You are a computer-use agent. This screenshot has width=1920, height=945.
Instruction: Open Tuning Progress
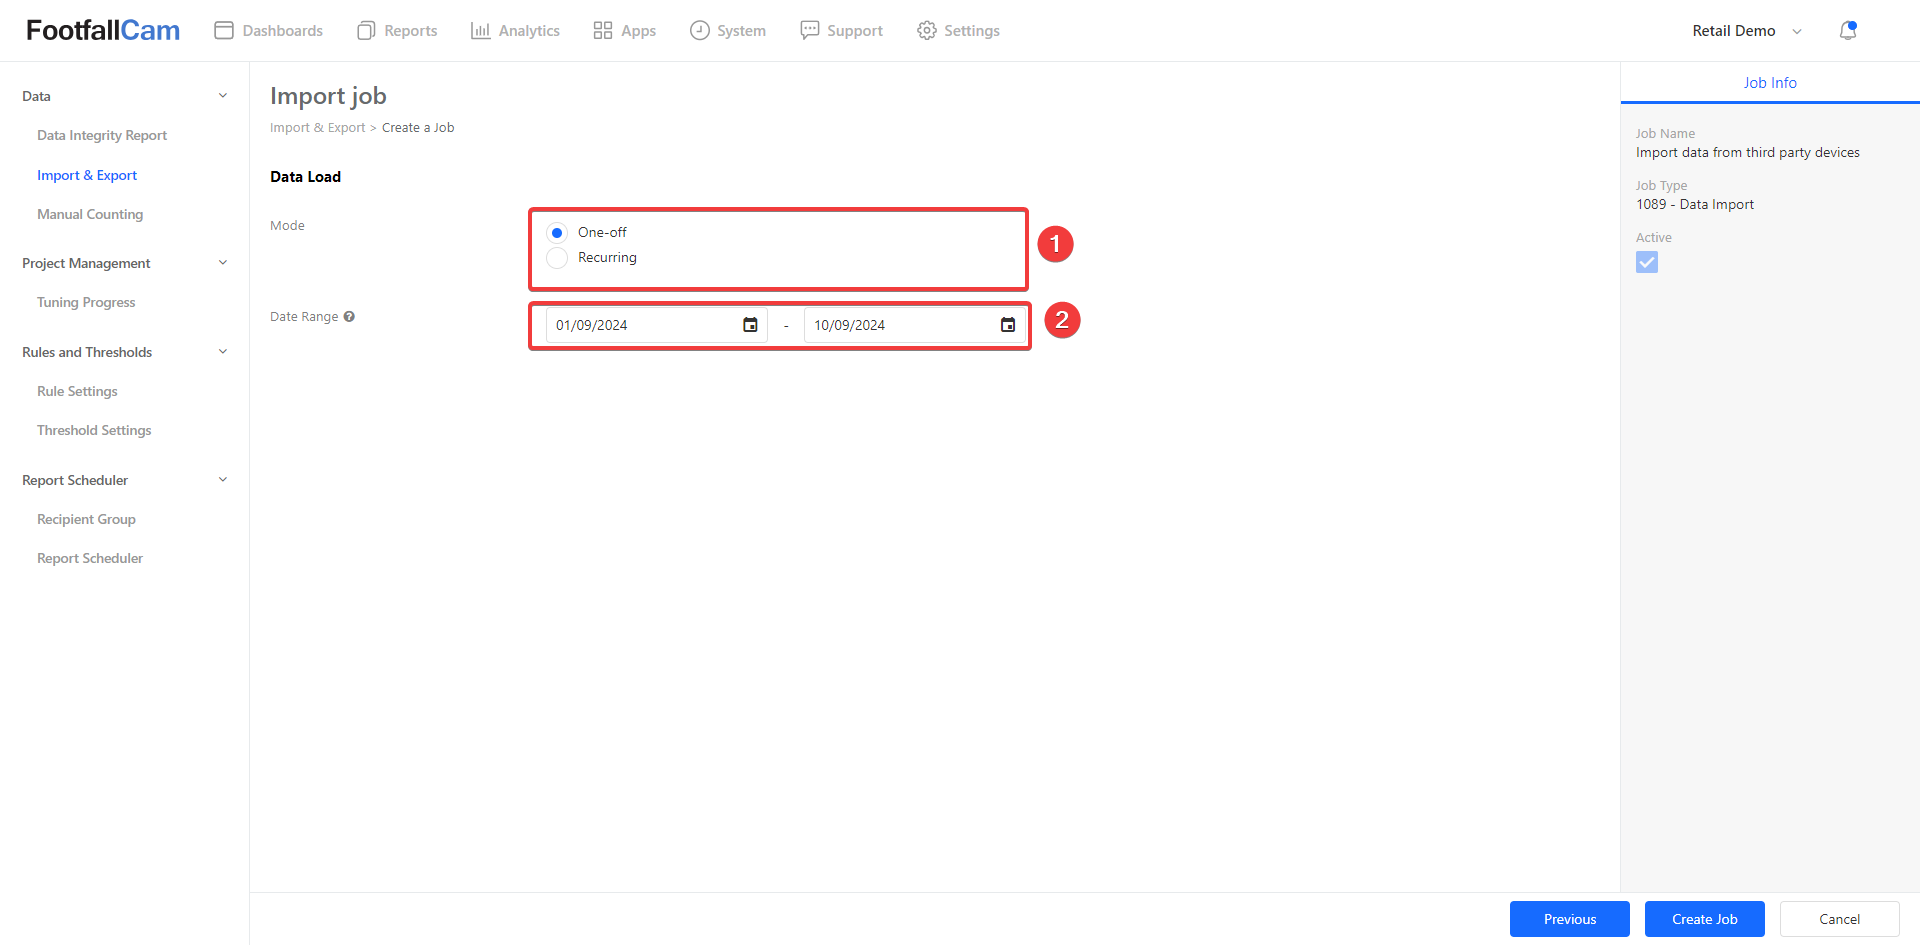86,302
